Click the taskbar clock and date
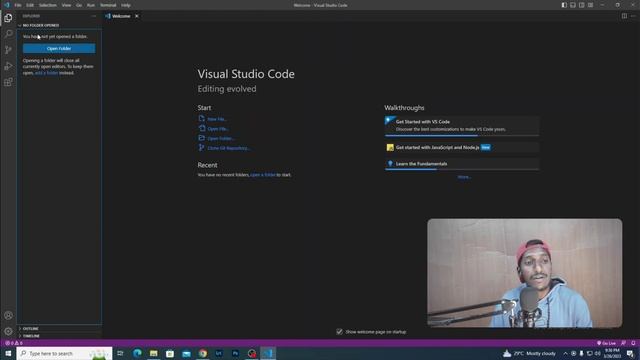Viewport: 640px width, 360px height. pos(612,353)
